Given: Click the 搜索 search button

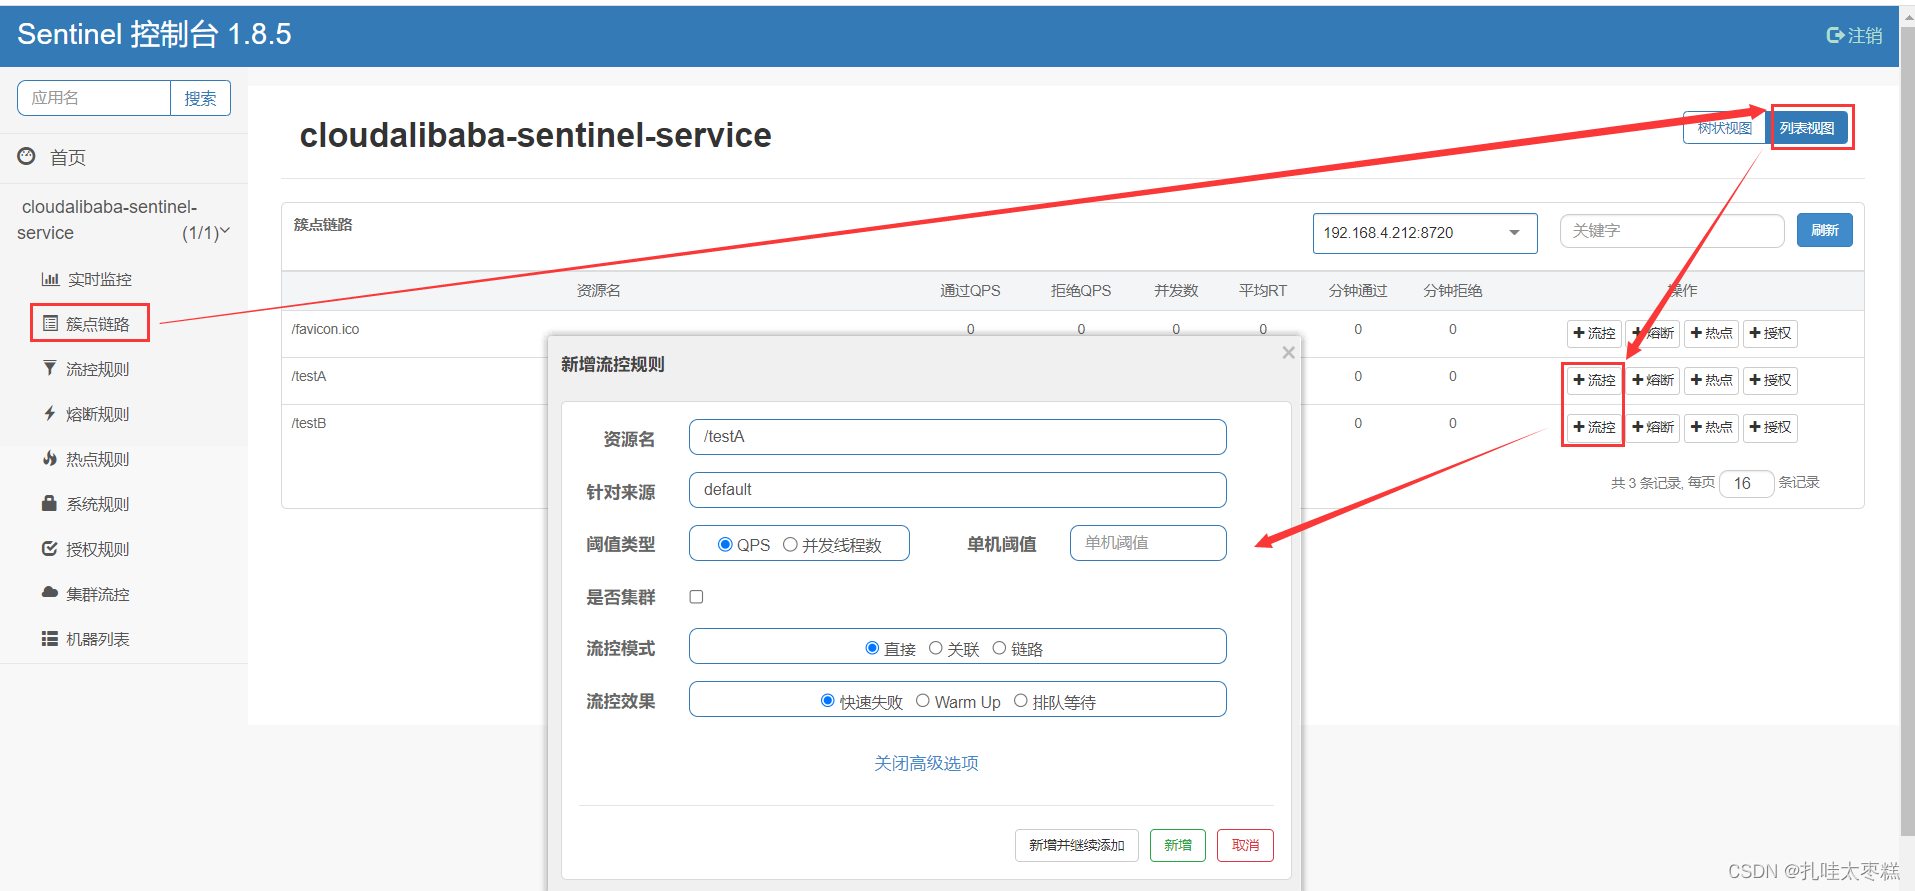Looking at the screenshot, I should coord(200,98).
